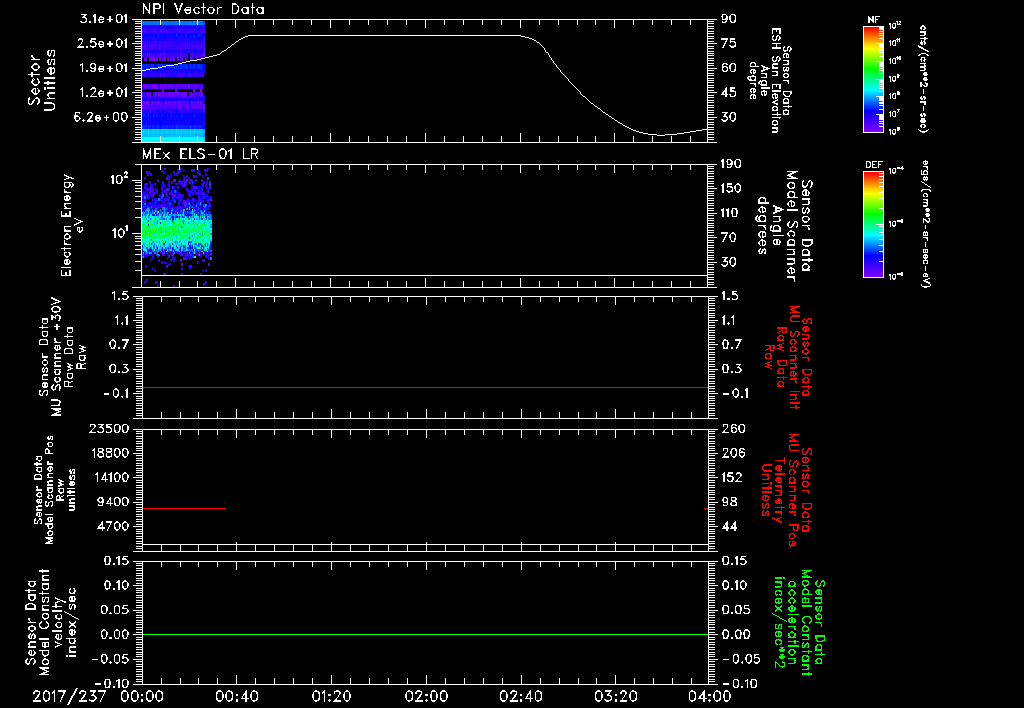Viewport: 1024px width, 708px height.
Task: Click the 9400 scanner position tick value
Action: [112, 502]
